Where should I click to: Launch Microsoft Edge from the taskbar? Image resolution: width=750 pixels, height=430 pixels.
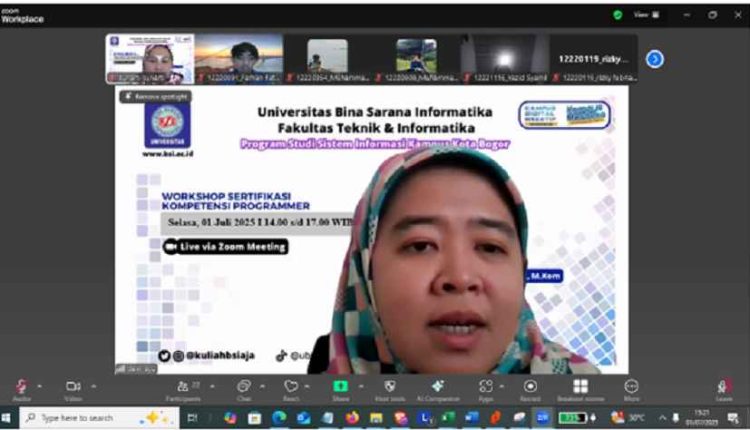click(279, 418)
